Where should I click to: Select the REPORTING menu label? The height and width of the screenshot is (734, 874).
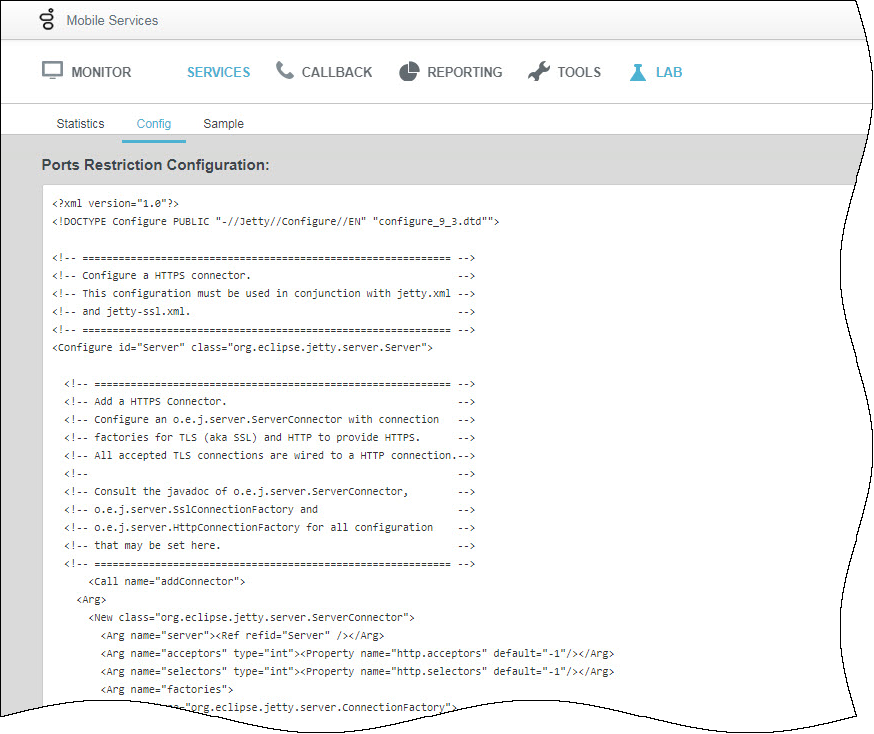click(464, 72)
